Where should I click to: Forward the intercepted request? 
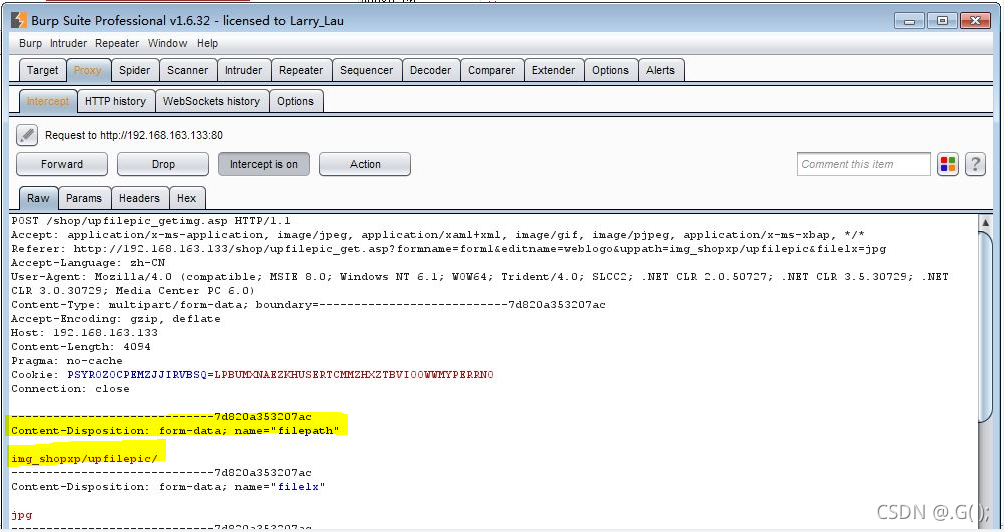pos(61,164)
